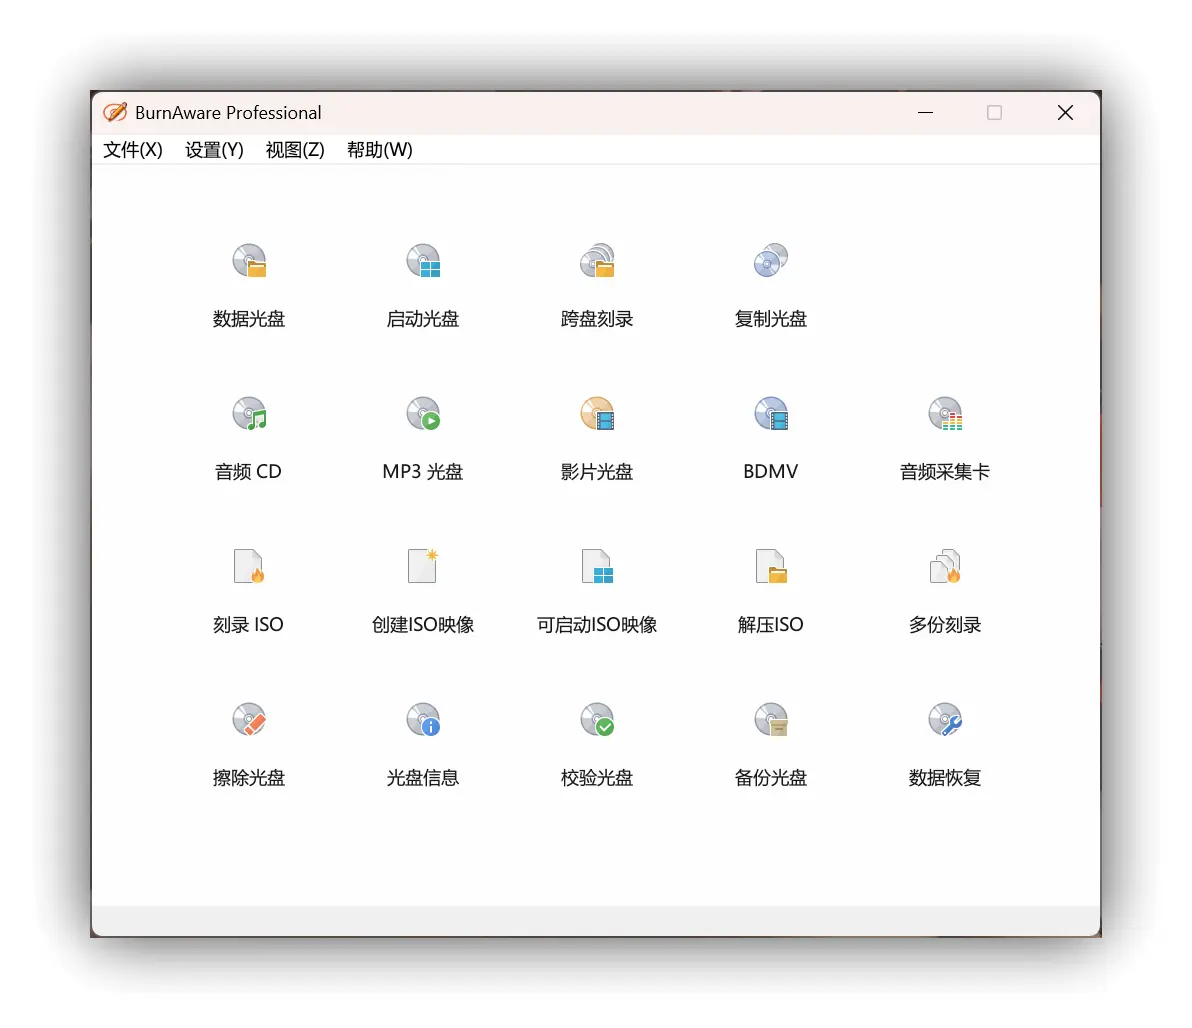Open the 音频 CD icon
Image resolution: width=1192 pixels, height=1028 pixels.
(x=249, y=414)
